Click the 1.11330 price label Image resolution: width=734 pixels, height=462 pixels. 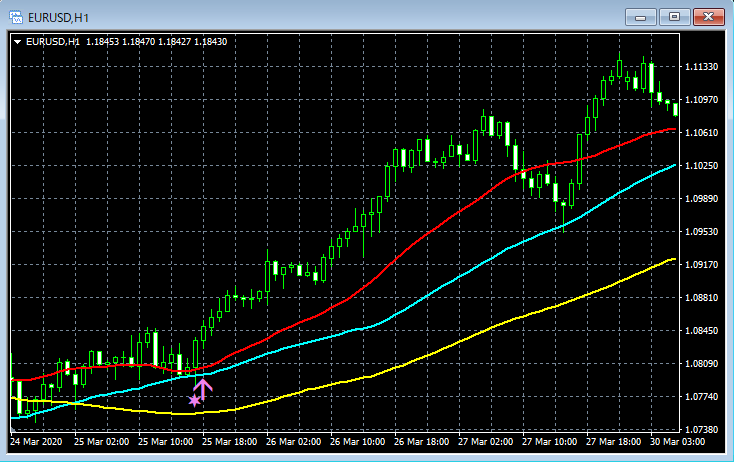tap(701, 67)
